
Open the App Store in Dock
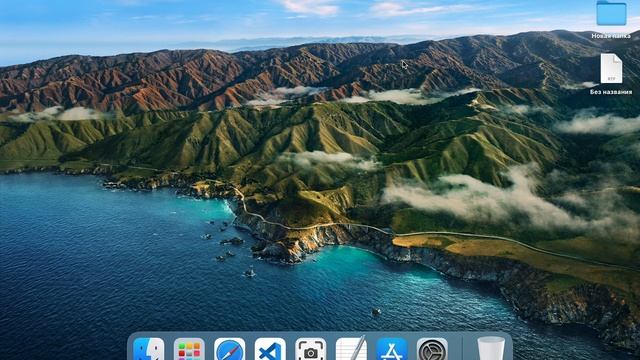(391, 349)
